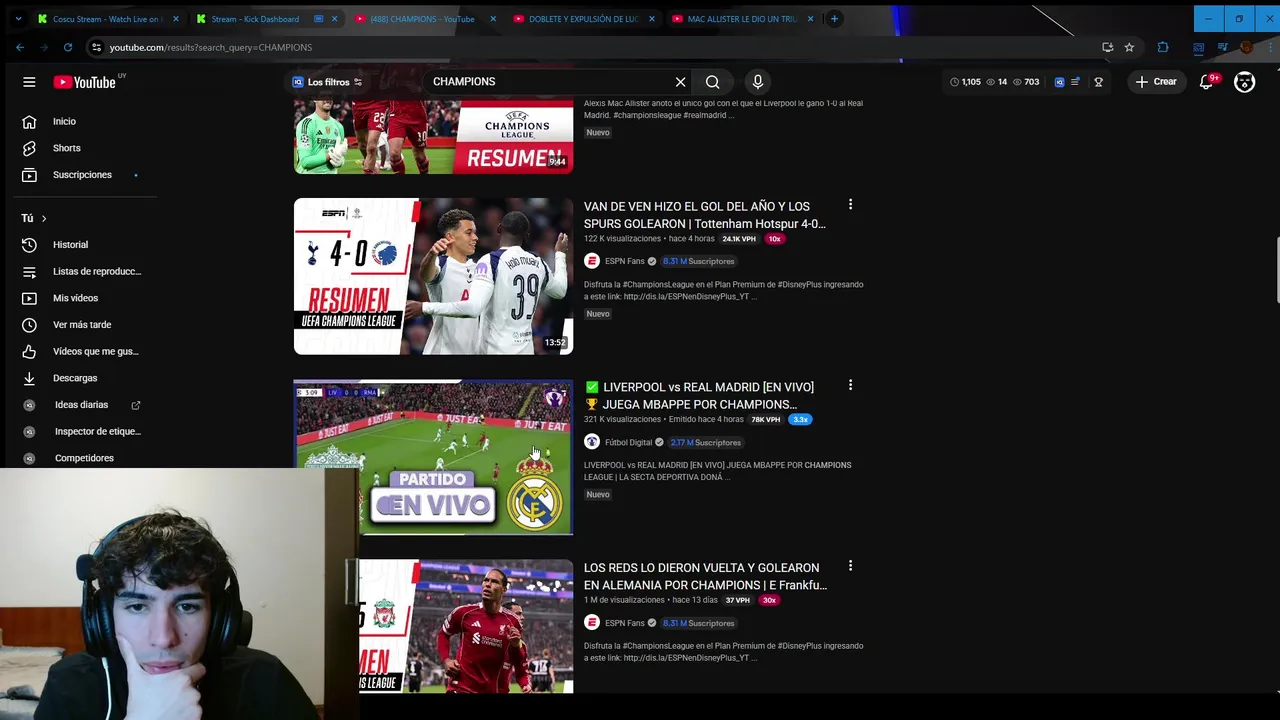Click the 30x multiplier badge
This screenshot has width=1280, height=720.
coord(769,600)
